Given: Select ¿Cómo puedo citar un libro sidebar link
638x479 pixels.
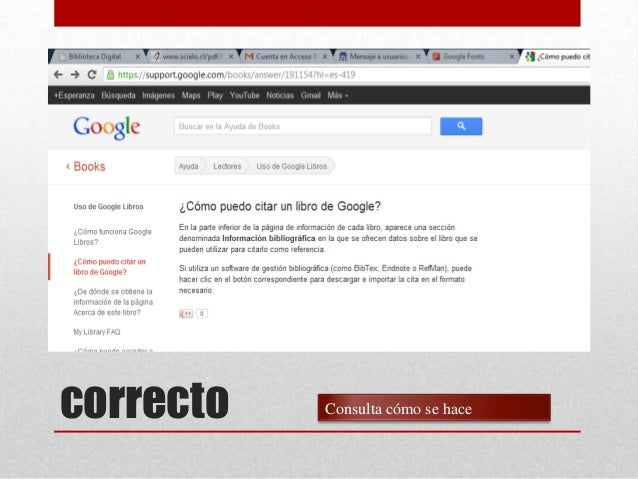Looking at the screenshot, I should point(109,267).
